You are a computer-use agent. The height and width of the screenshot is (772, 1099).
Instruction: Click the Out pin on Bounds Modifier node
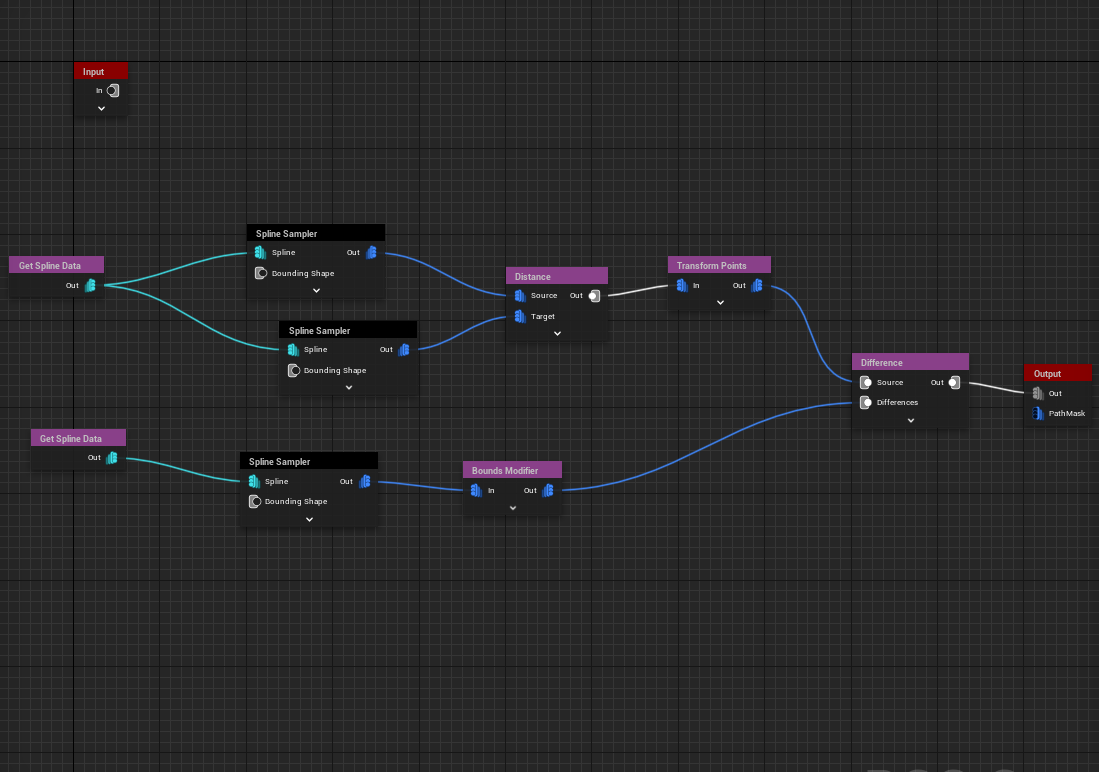(548, 491)
